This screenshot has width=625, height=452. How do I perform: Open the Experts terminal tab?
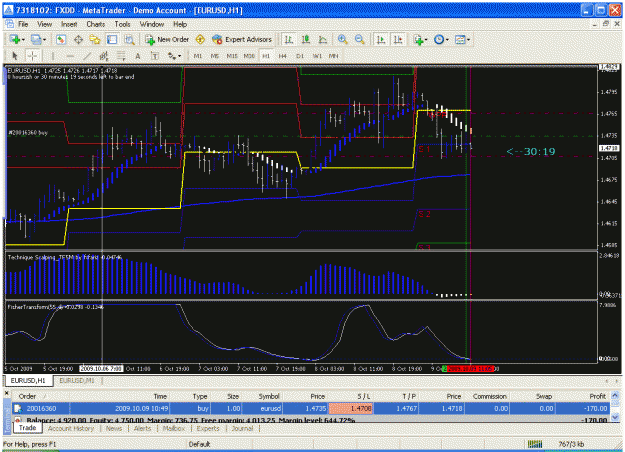[x=208, y=428]
